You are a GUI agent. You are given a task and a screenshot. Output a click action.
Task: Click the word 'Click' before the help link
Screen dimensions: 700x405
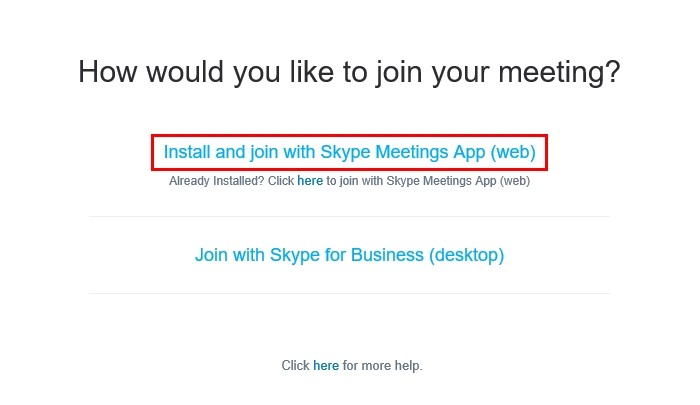tap(295, 366)
